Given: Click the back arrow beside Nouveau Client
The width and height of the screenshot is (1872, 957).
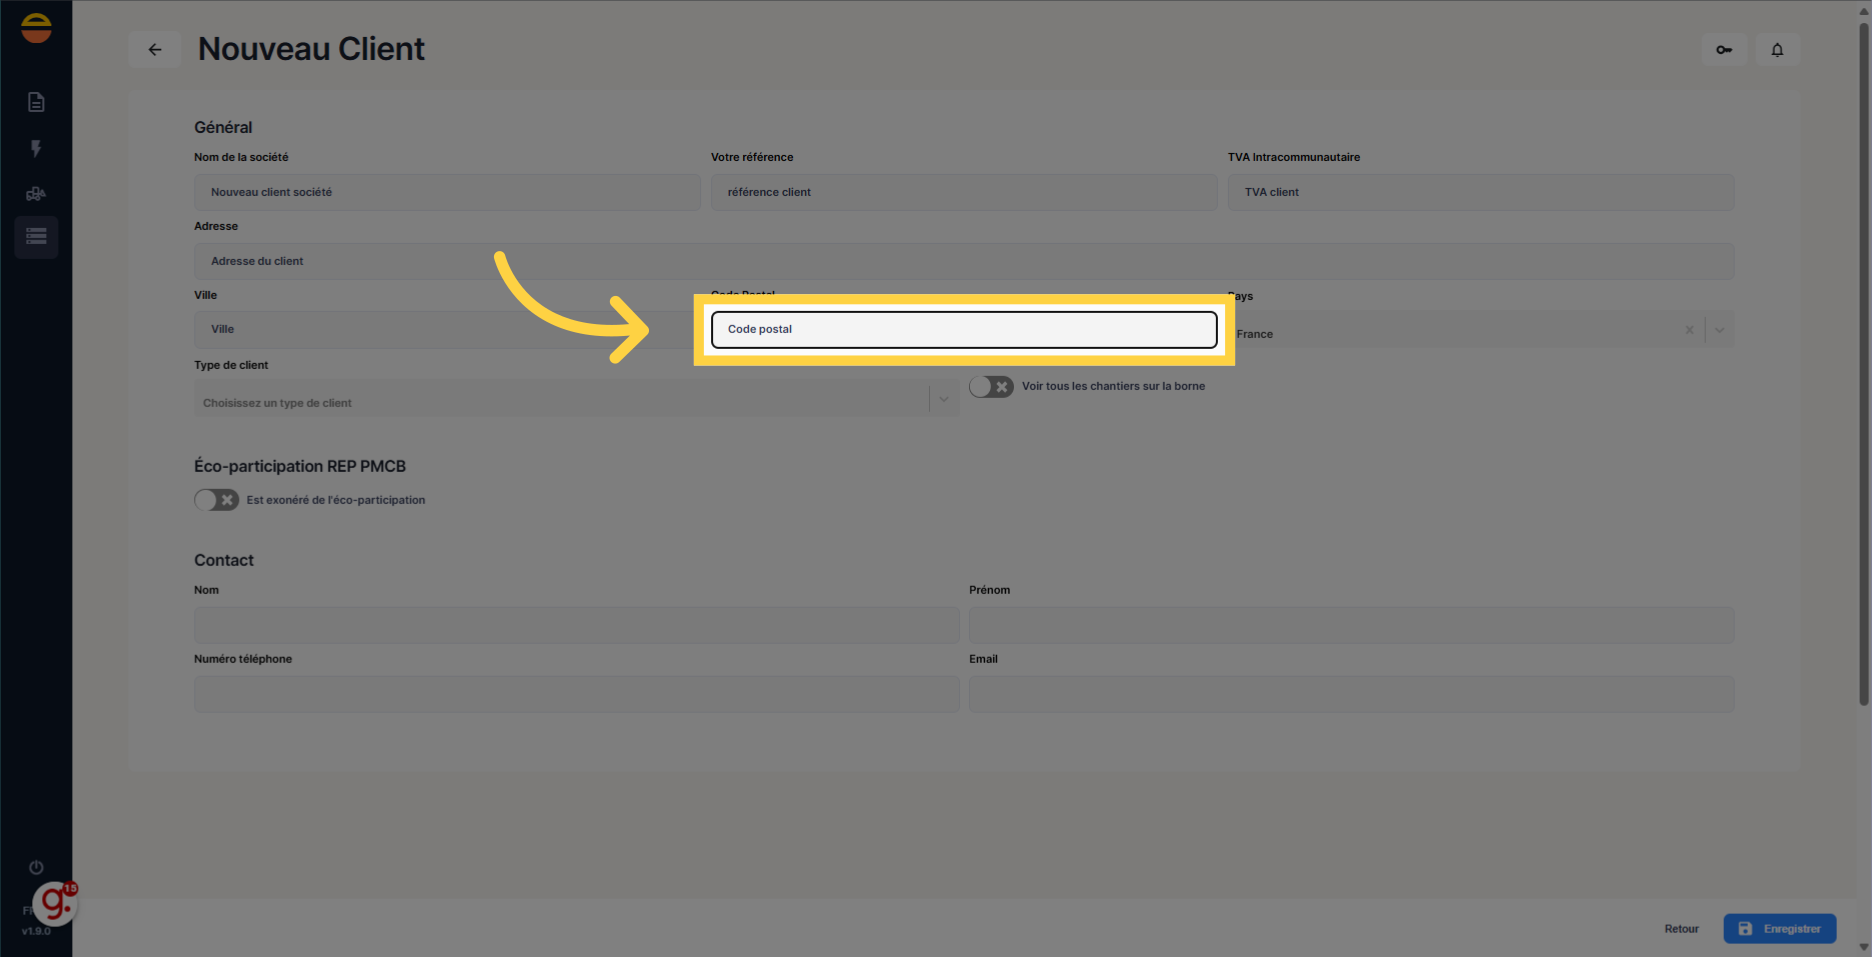Looking at the screenshot, I should tap(155, 49).
